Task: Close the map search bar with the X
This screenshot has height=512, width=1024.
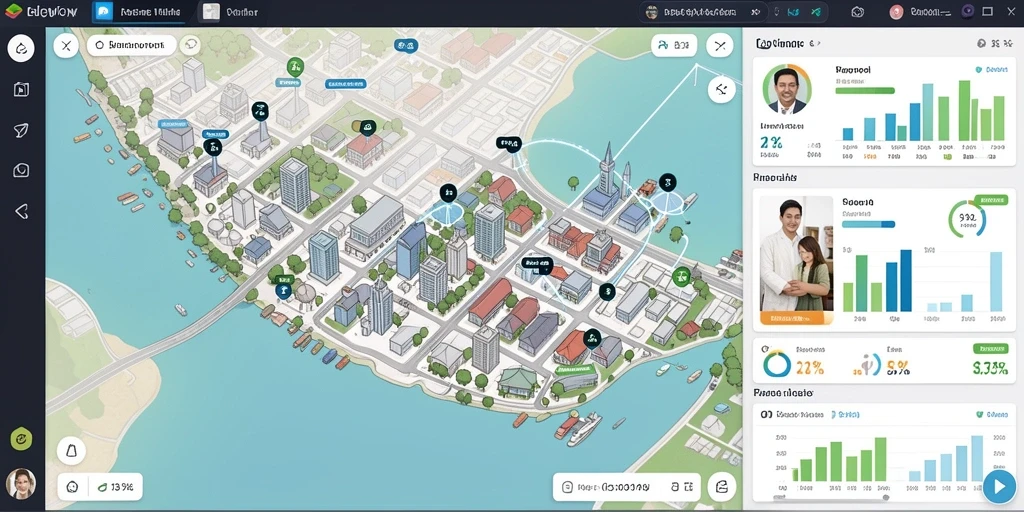Action: (66, 46)
